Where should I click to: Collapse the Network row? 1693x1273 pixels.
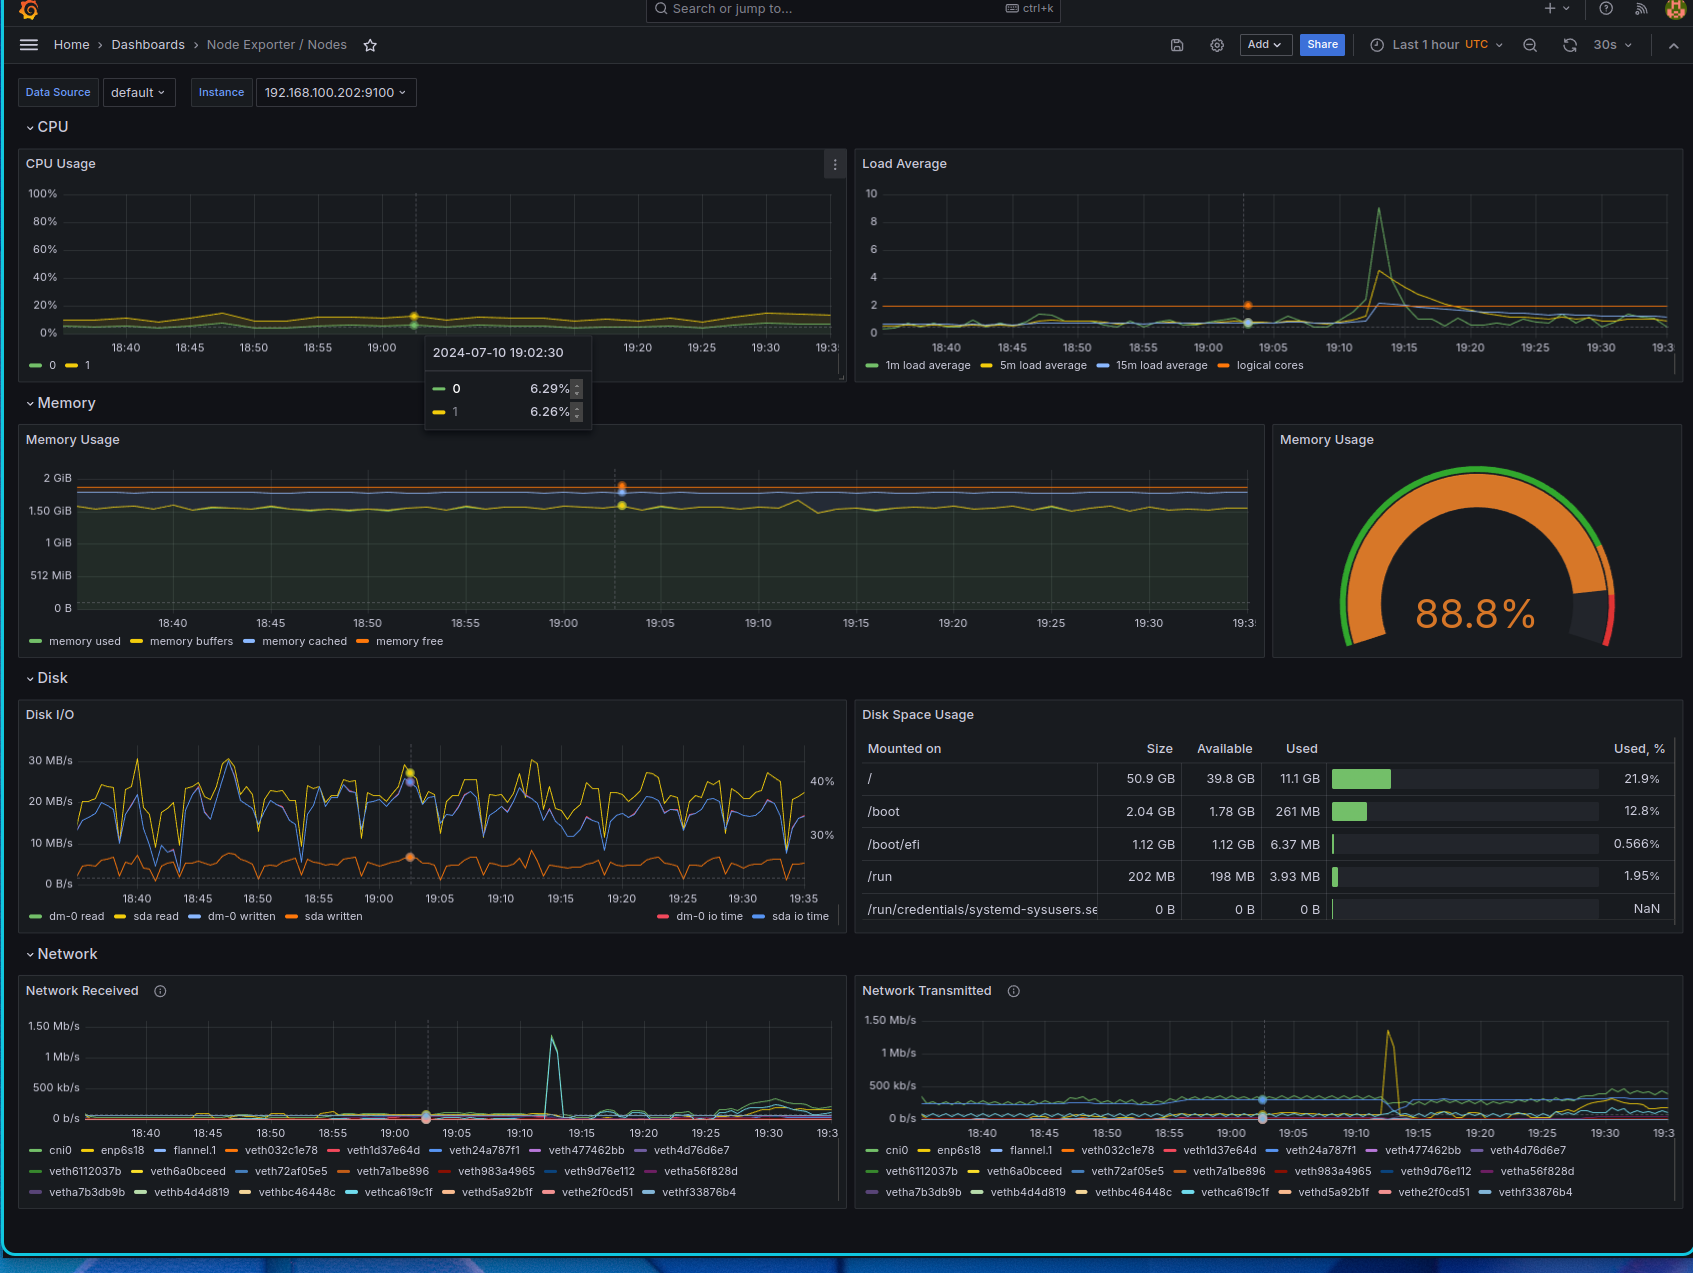coord(62,954)
